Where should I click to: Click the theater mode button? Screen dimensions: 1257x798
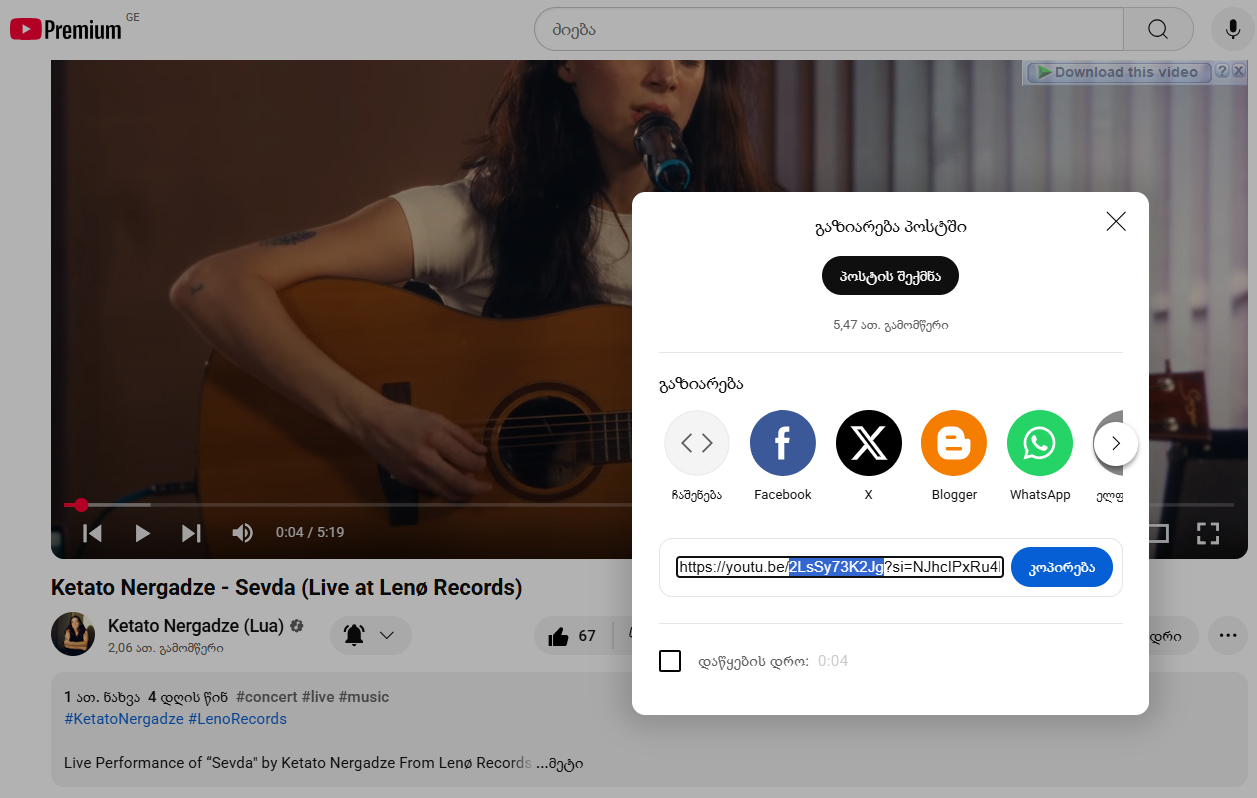click(x=1158, y=533)
